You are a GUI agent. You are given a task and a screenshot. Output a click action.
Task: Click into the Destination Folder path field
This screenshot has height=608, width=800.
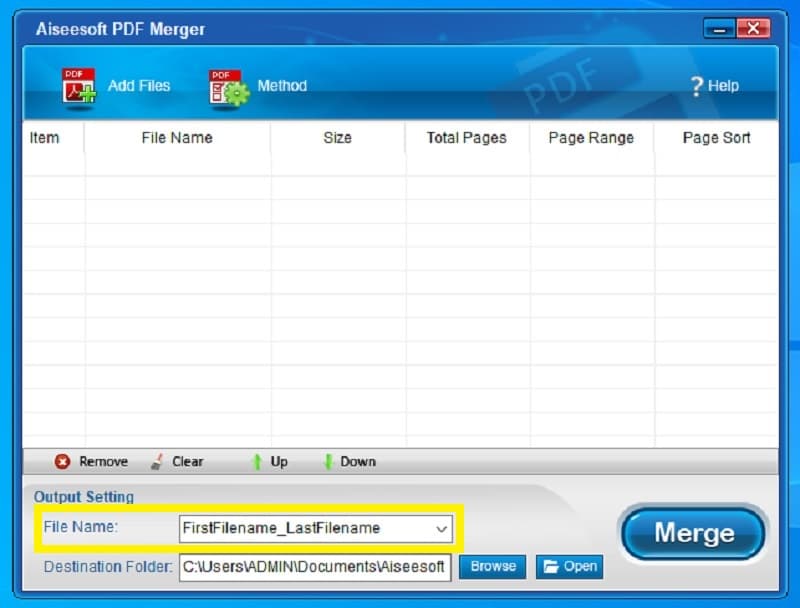[314, 567]
